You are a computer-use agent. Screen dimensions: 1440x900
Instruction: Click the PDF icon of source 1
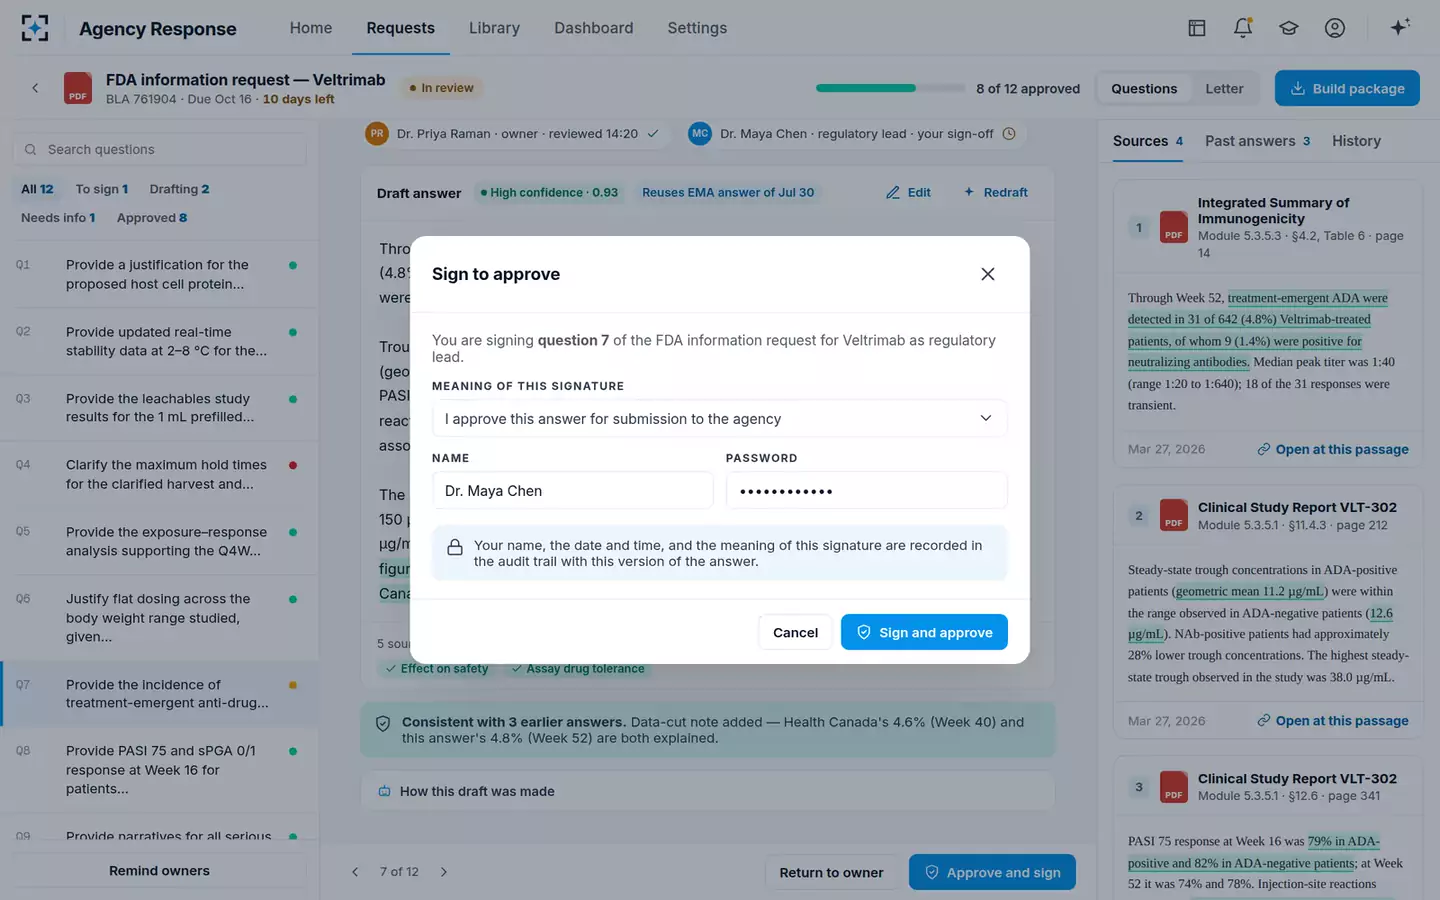(1173, 227)
